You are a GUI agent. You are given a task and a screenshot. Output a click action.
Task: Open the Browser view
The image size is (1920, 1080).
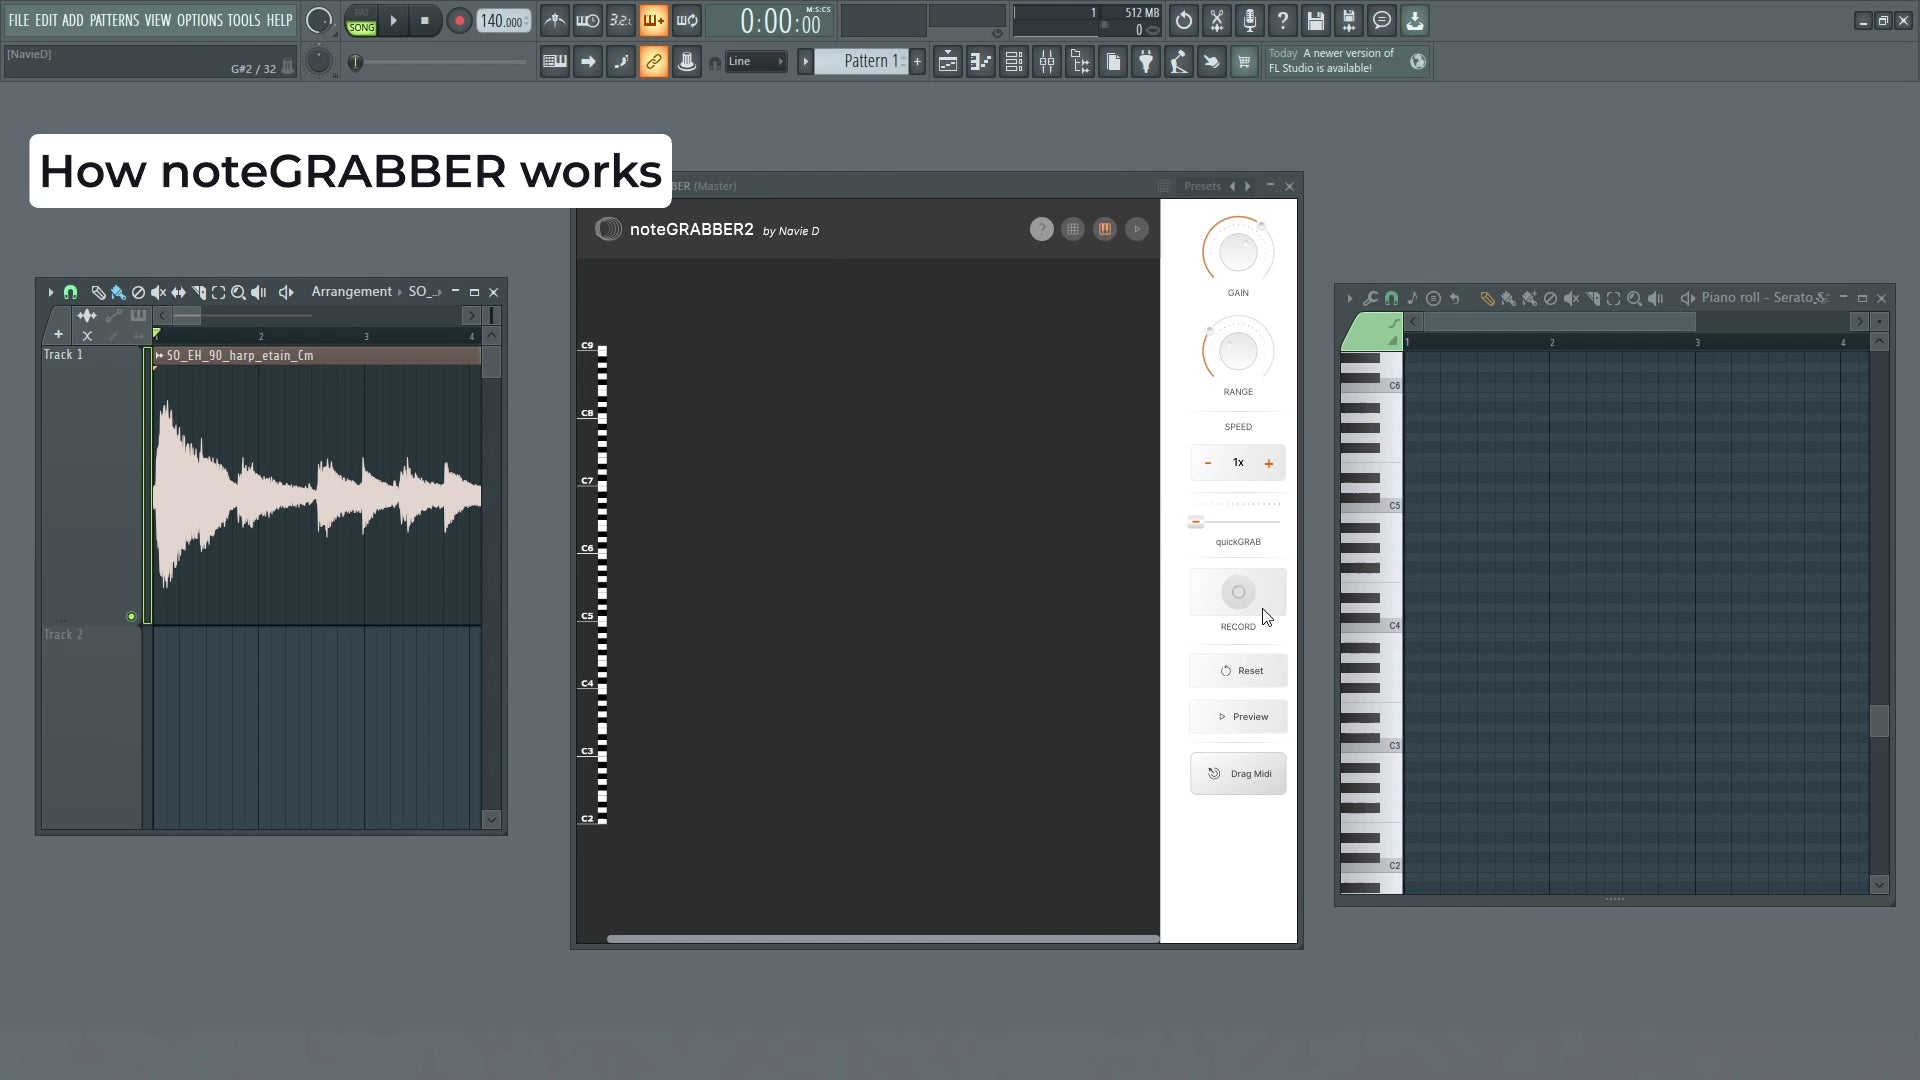point(1080,62)
